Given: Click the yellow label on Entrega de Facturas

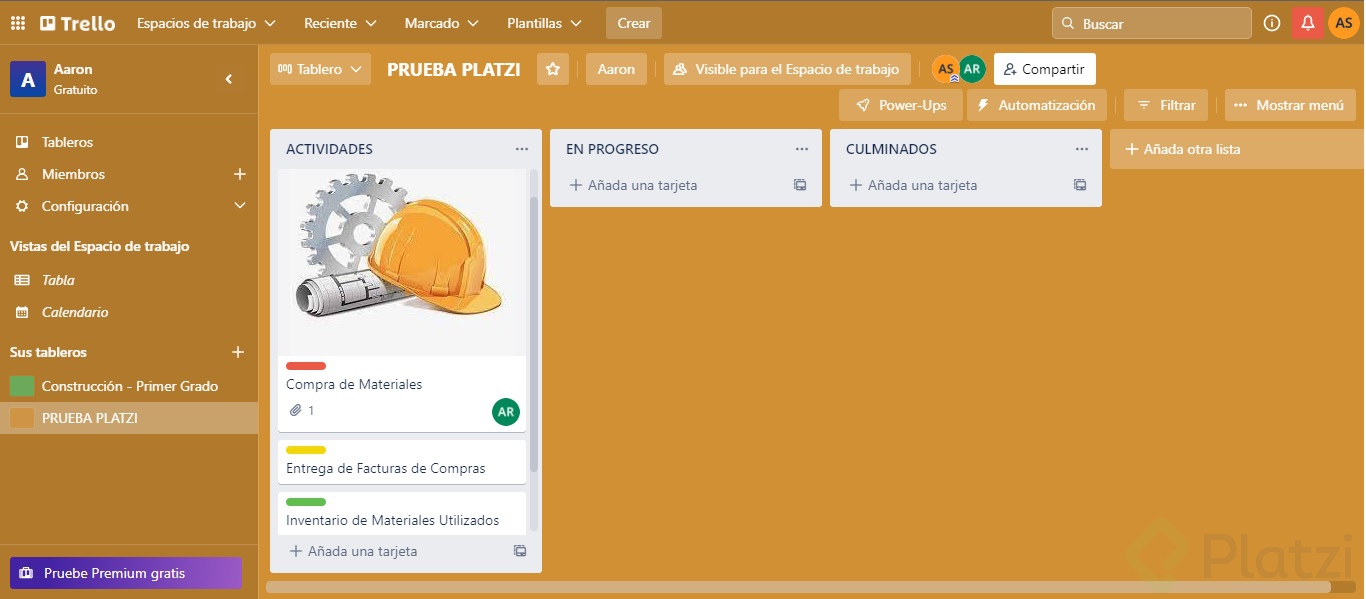Looking at the screenshot, I should click(x=306, y=450).
